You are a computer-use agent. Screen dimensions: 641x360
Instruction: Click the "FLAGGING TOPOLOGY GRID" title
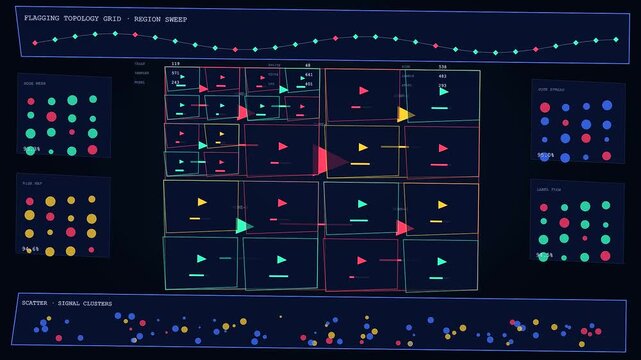72,18
